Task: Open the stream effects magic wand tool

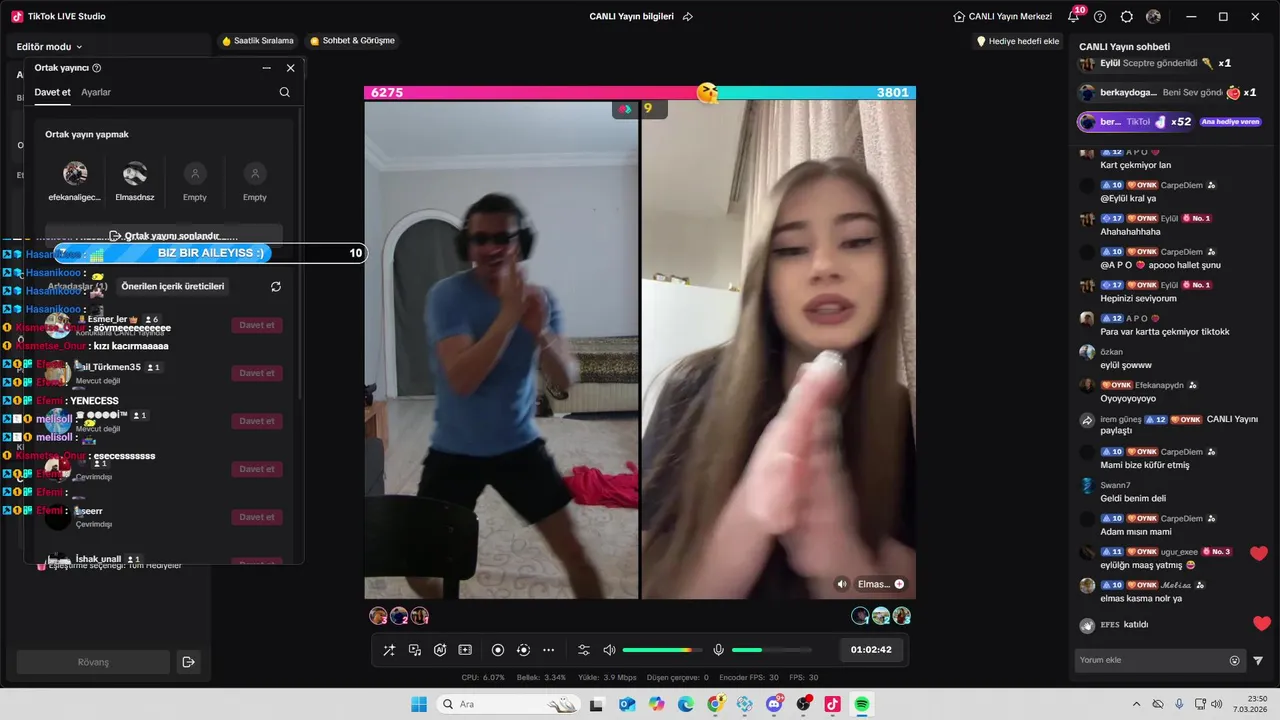Action: pyautogui.click(x=389, y=650)
